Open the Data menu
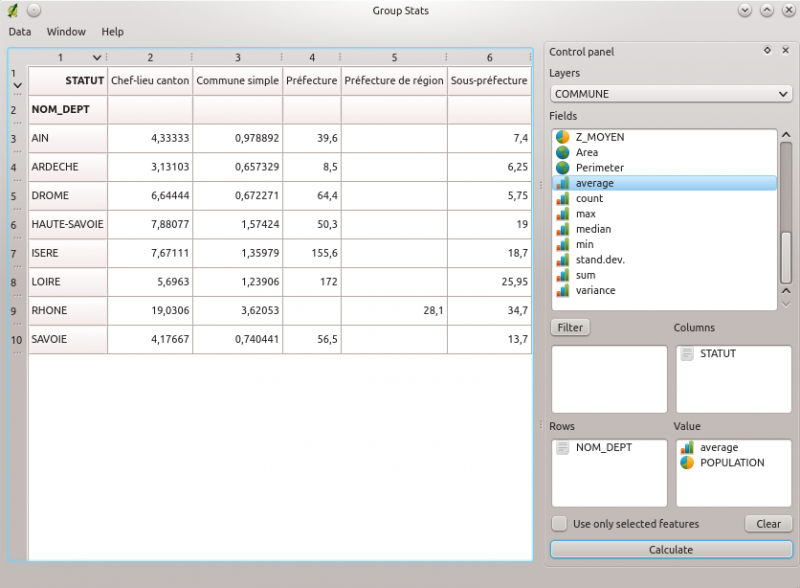 point(20,32)
